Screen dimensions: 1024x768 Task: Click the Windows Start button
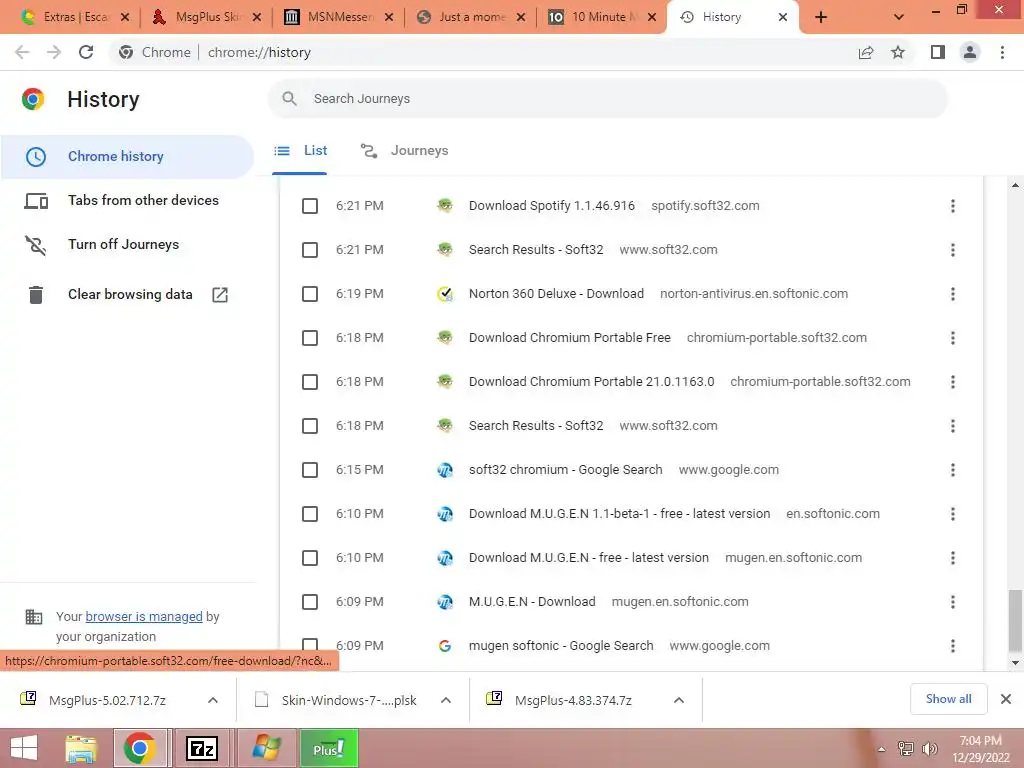24,748
